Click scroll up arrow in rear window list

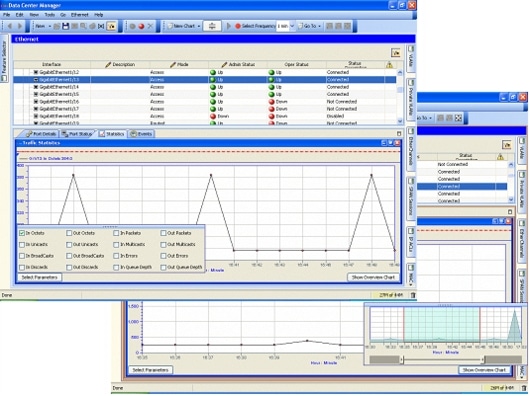[511, 165]
